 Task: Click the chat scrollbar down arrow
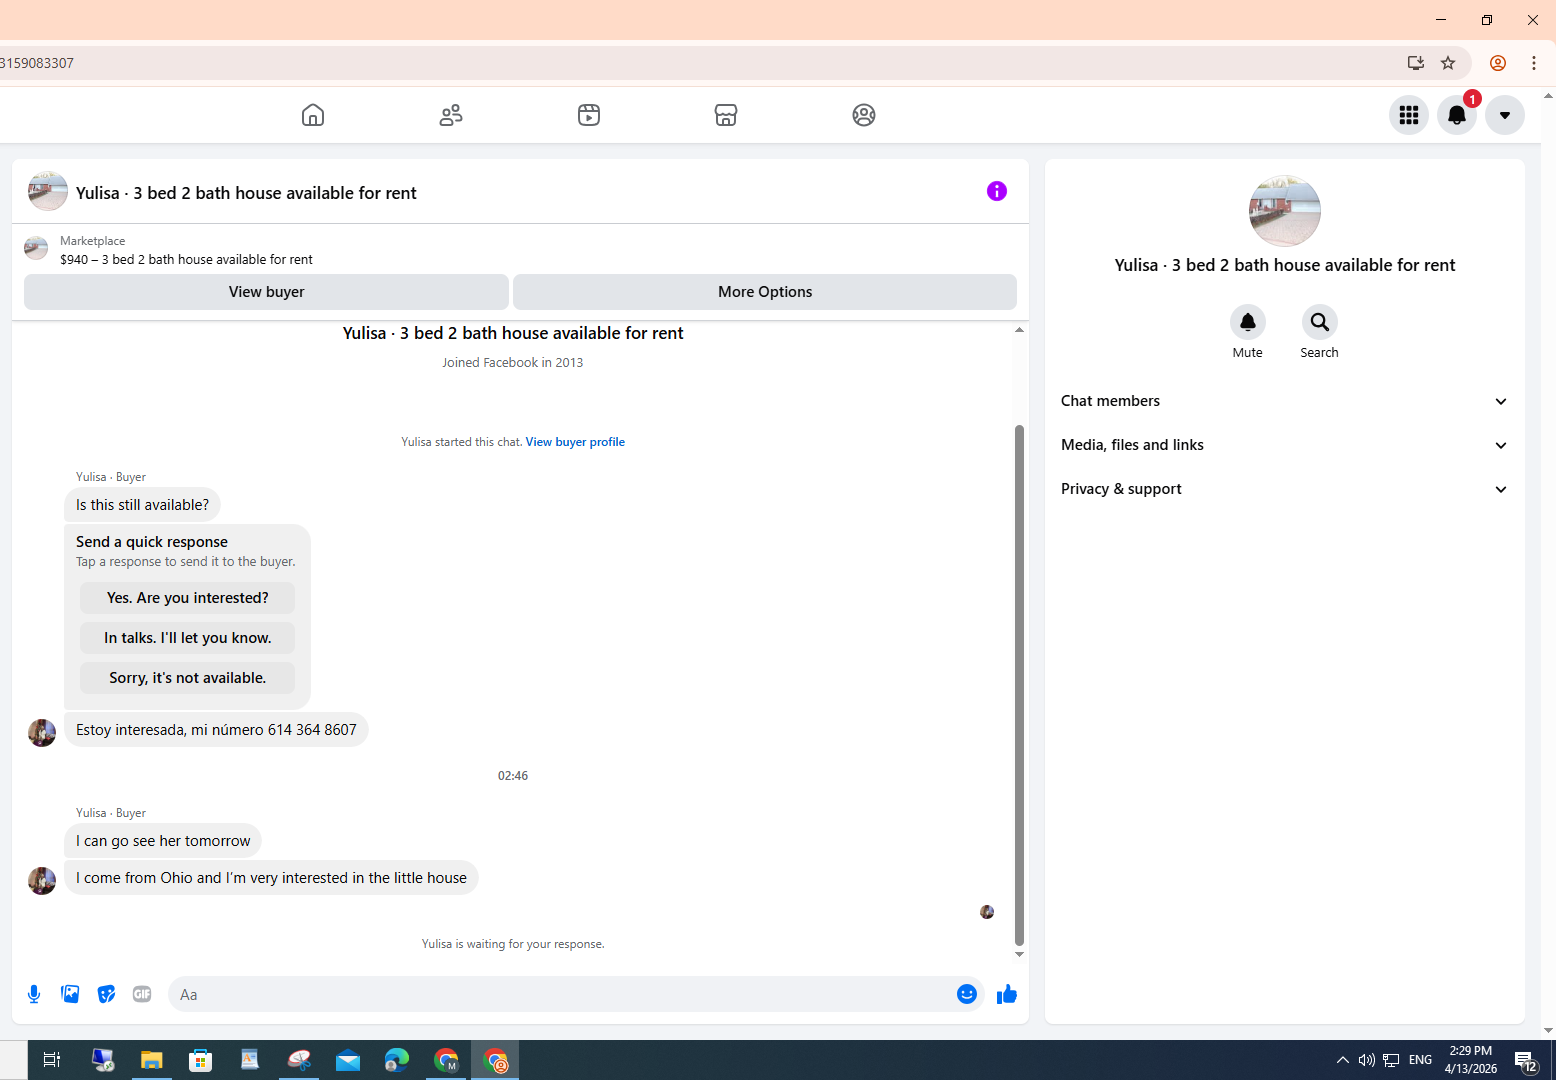1019,954
